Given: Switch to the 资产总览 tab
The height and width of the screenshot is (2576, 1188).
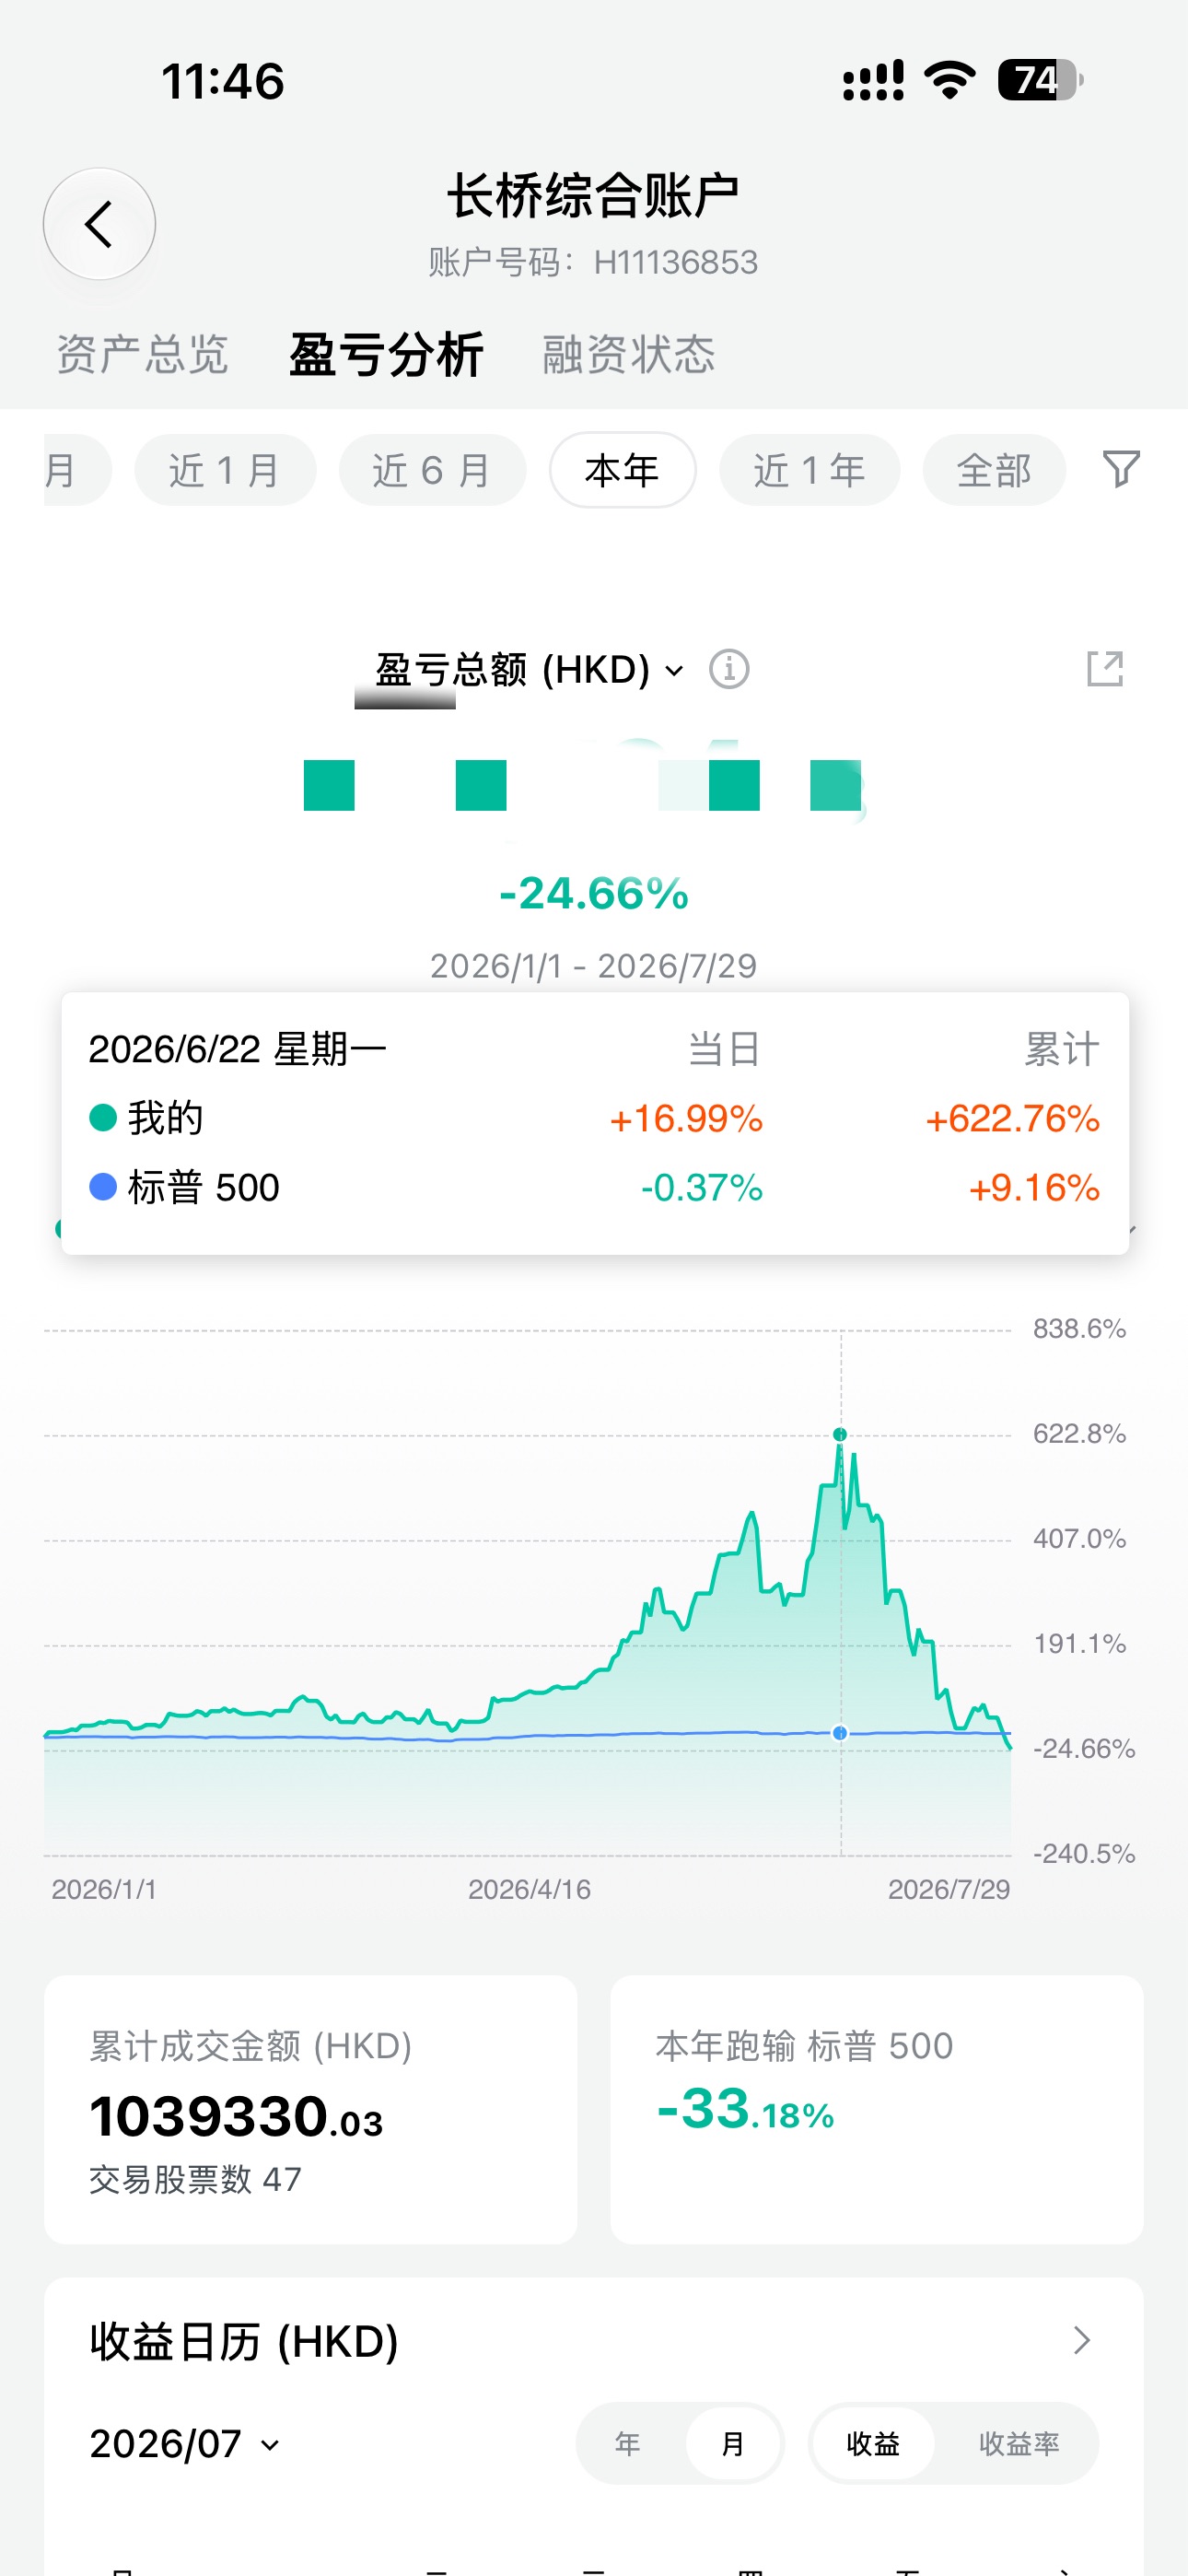Looking at the screenshot, I should (x=142, y=354).
